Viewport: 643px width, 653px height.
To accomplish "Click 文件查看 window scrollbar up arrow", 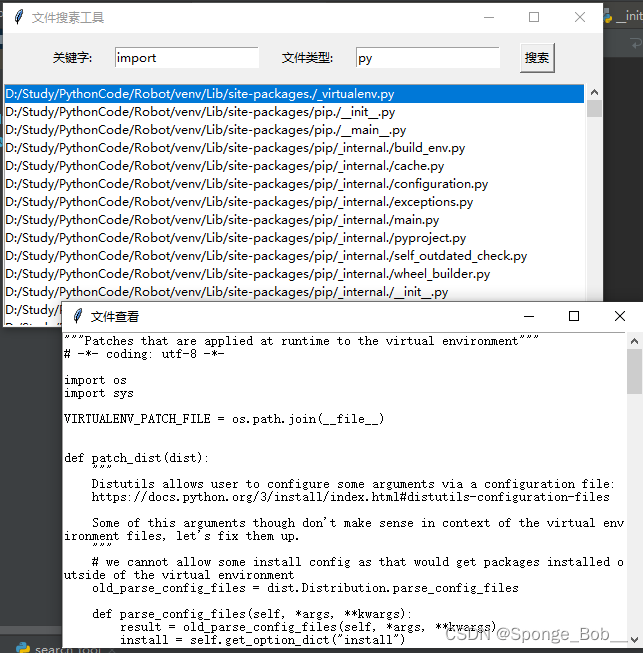I will coord(634,341).
